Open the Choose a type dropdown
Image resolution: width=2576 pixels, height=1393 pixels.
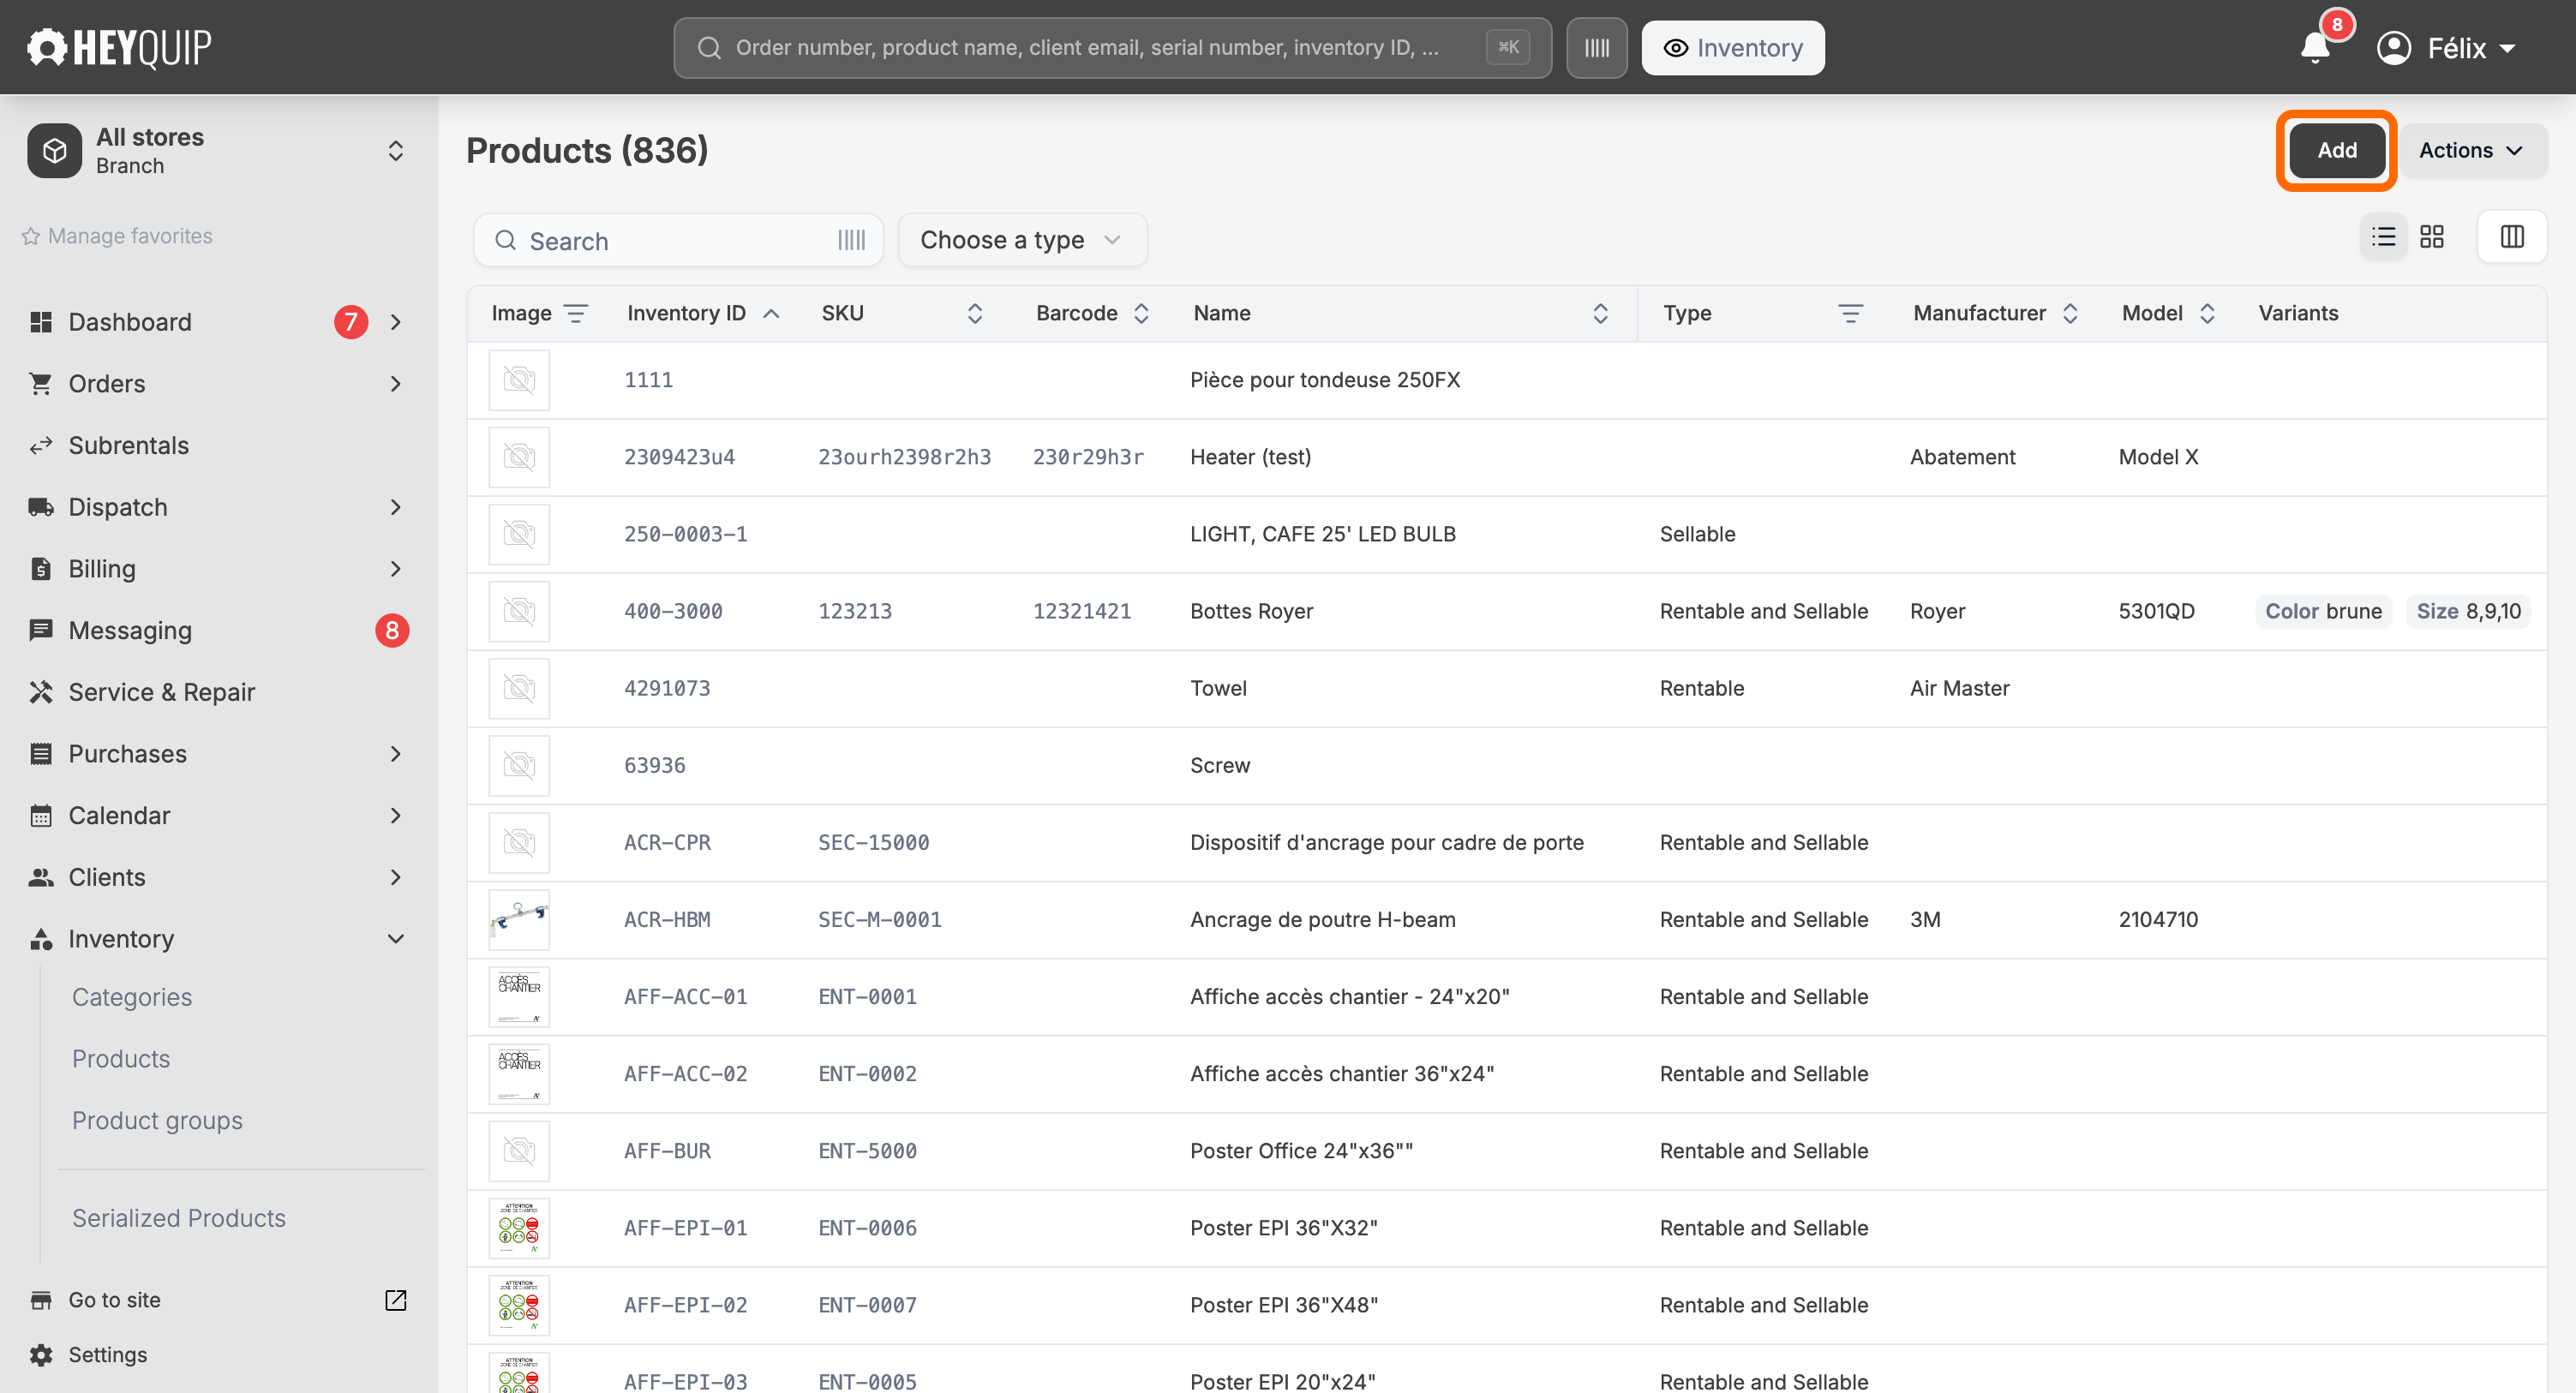pyautogui.click(x=1022, y=240)
